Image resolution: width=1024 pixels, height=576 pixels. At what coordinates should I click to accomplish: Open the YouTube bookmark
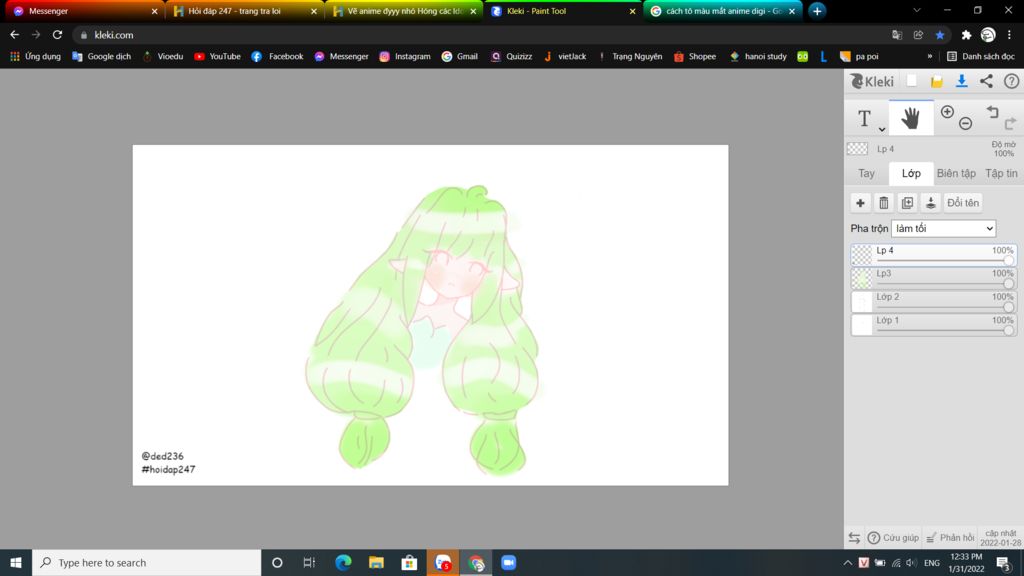217,57
